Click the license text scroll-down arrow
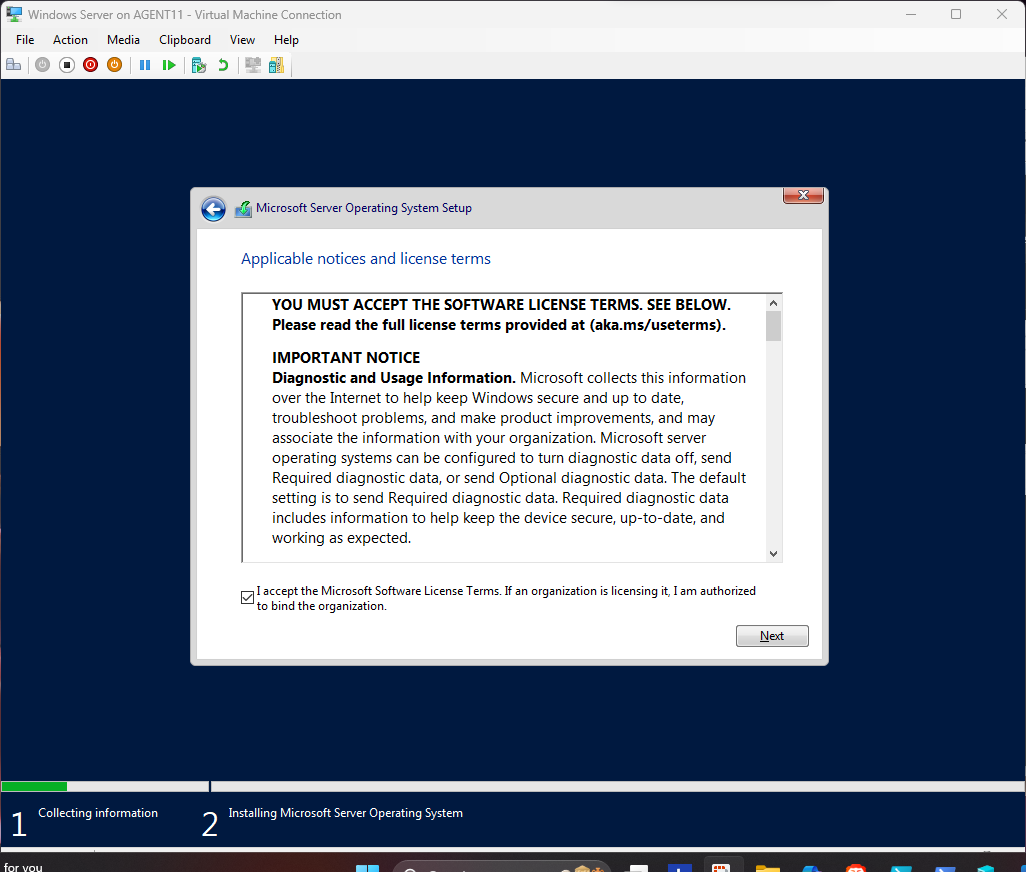This screenshot has height=872, width=1026. click(x=773, y=553)
